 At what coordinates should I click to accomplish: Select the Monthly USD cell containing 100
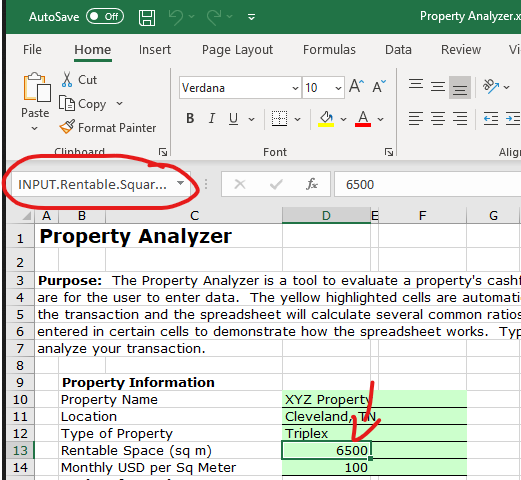click(x=326, y=467)
